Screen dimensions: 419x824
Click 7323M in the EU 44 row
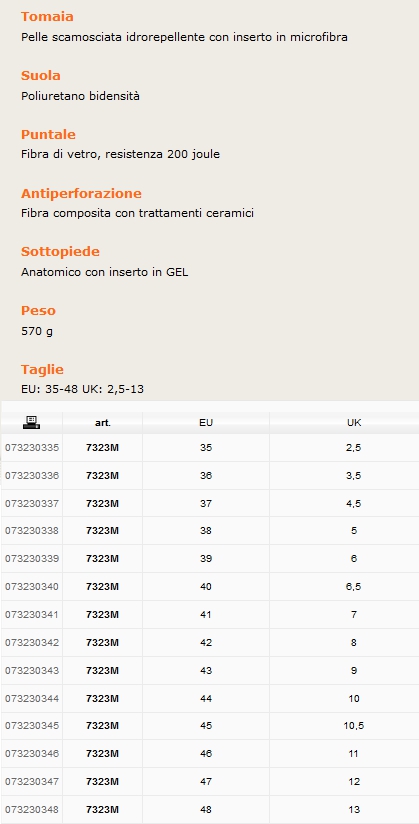click(x=103, y=698)
